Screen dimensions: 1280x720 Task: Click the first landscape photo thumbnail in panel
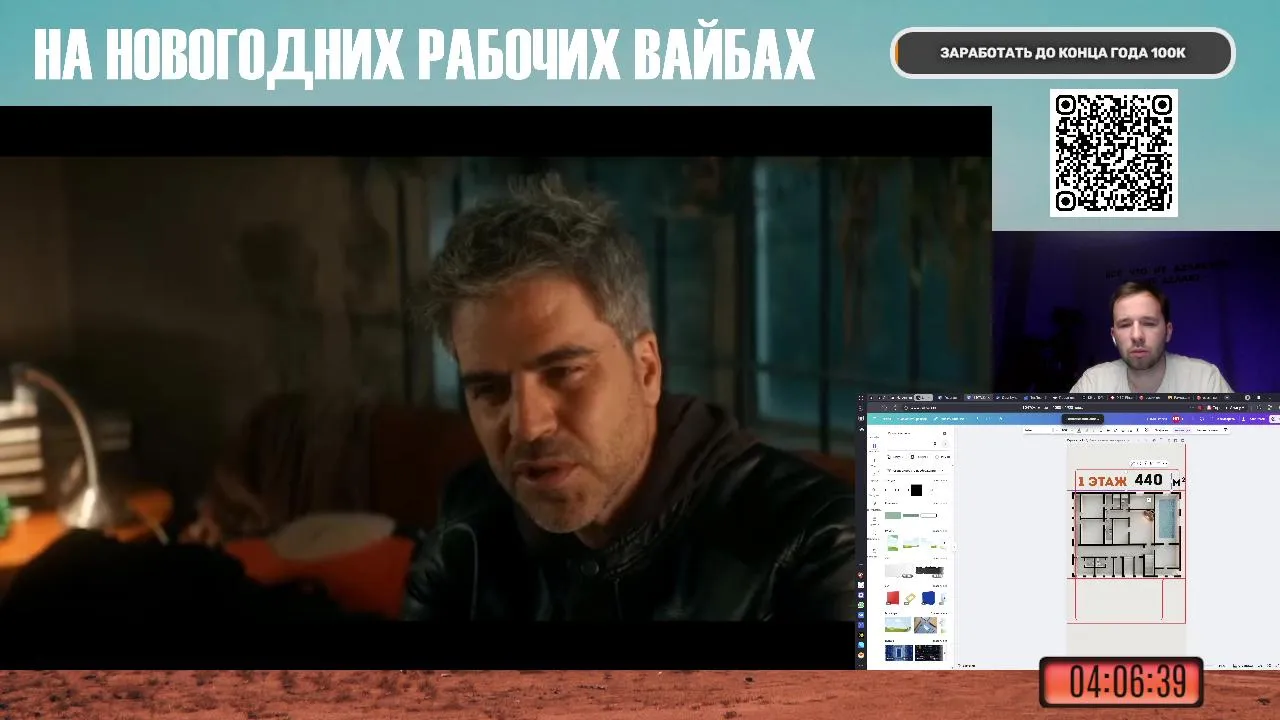coord(898,625)
